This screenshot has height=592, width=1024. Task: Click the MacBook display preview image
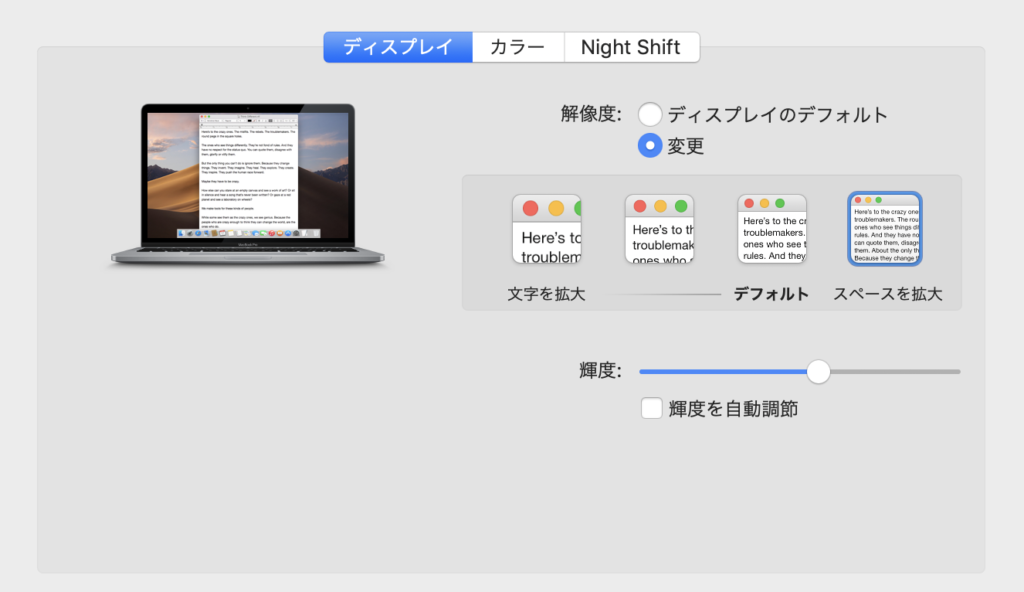coord(248,184)
